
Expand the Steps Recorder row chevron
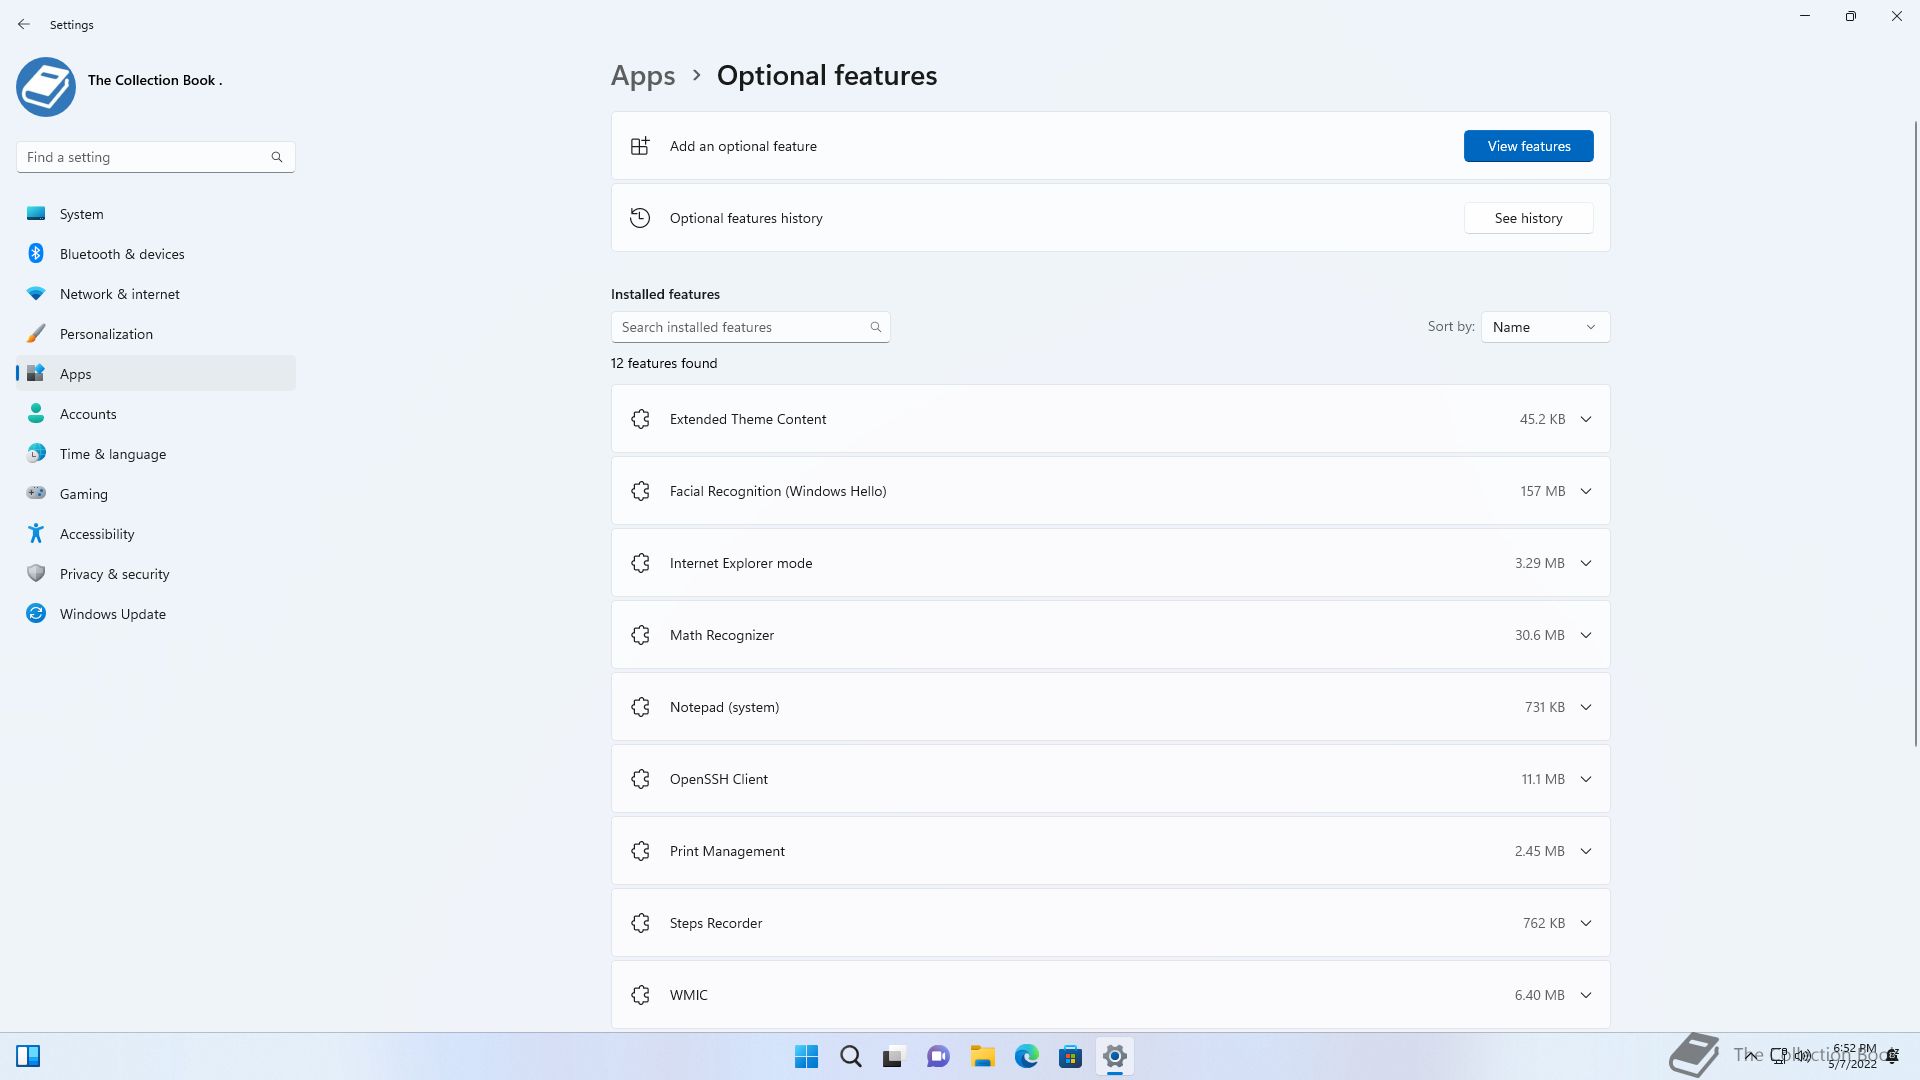point(1585,923)
